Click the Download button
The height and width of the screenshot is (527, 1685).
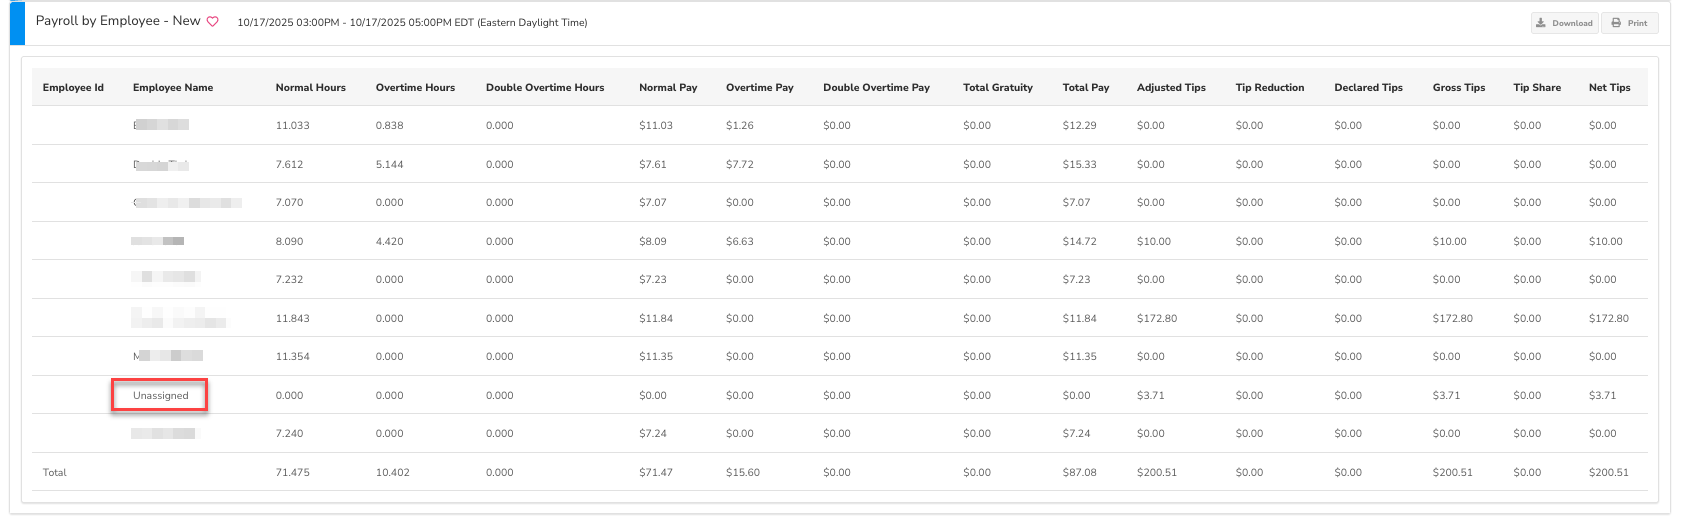click(x=1564, y=23)
